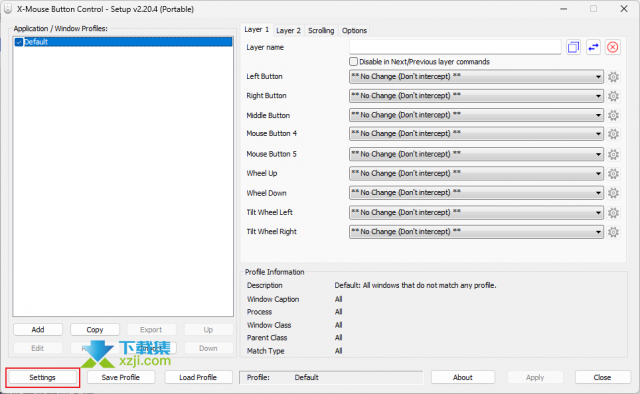Enable Disable in Next/Previous layer commands
This screenshot has width=640, height=394.
click(353, 62)
